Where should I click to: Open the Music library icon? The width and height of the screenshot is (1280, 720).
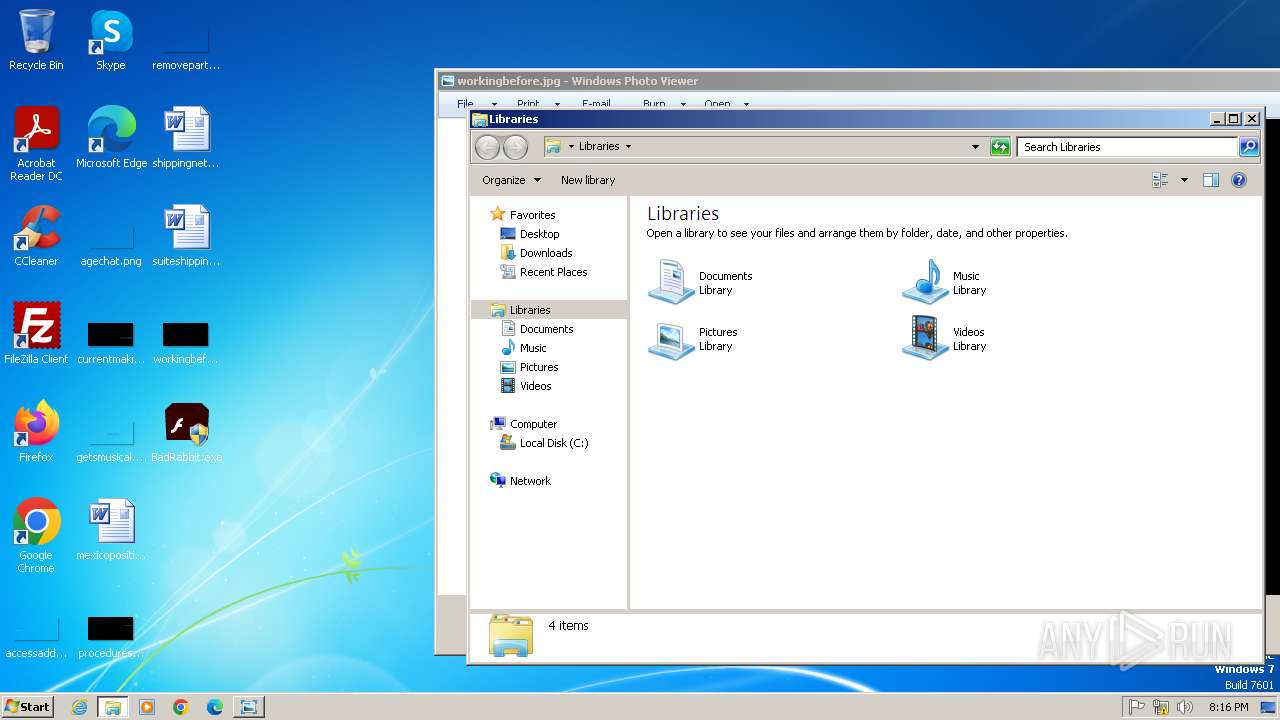coord(925,282)
